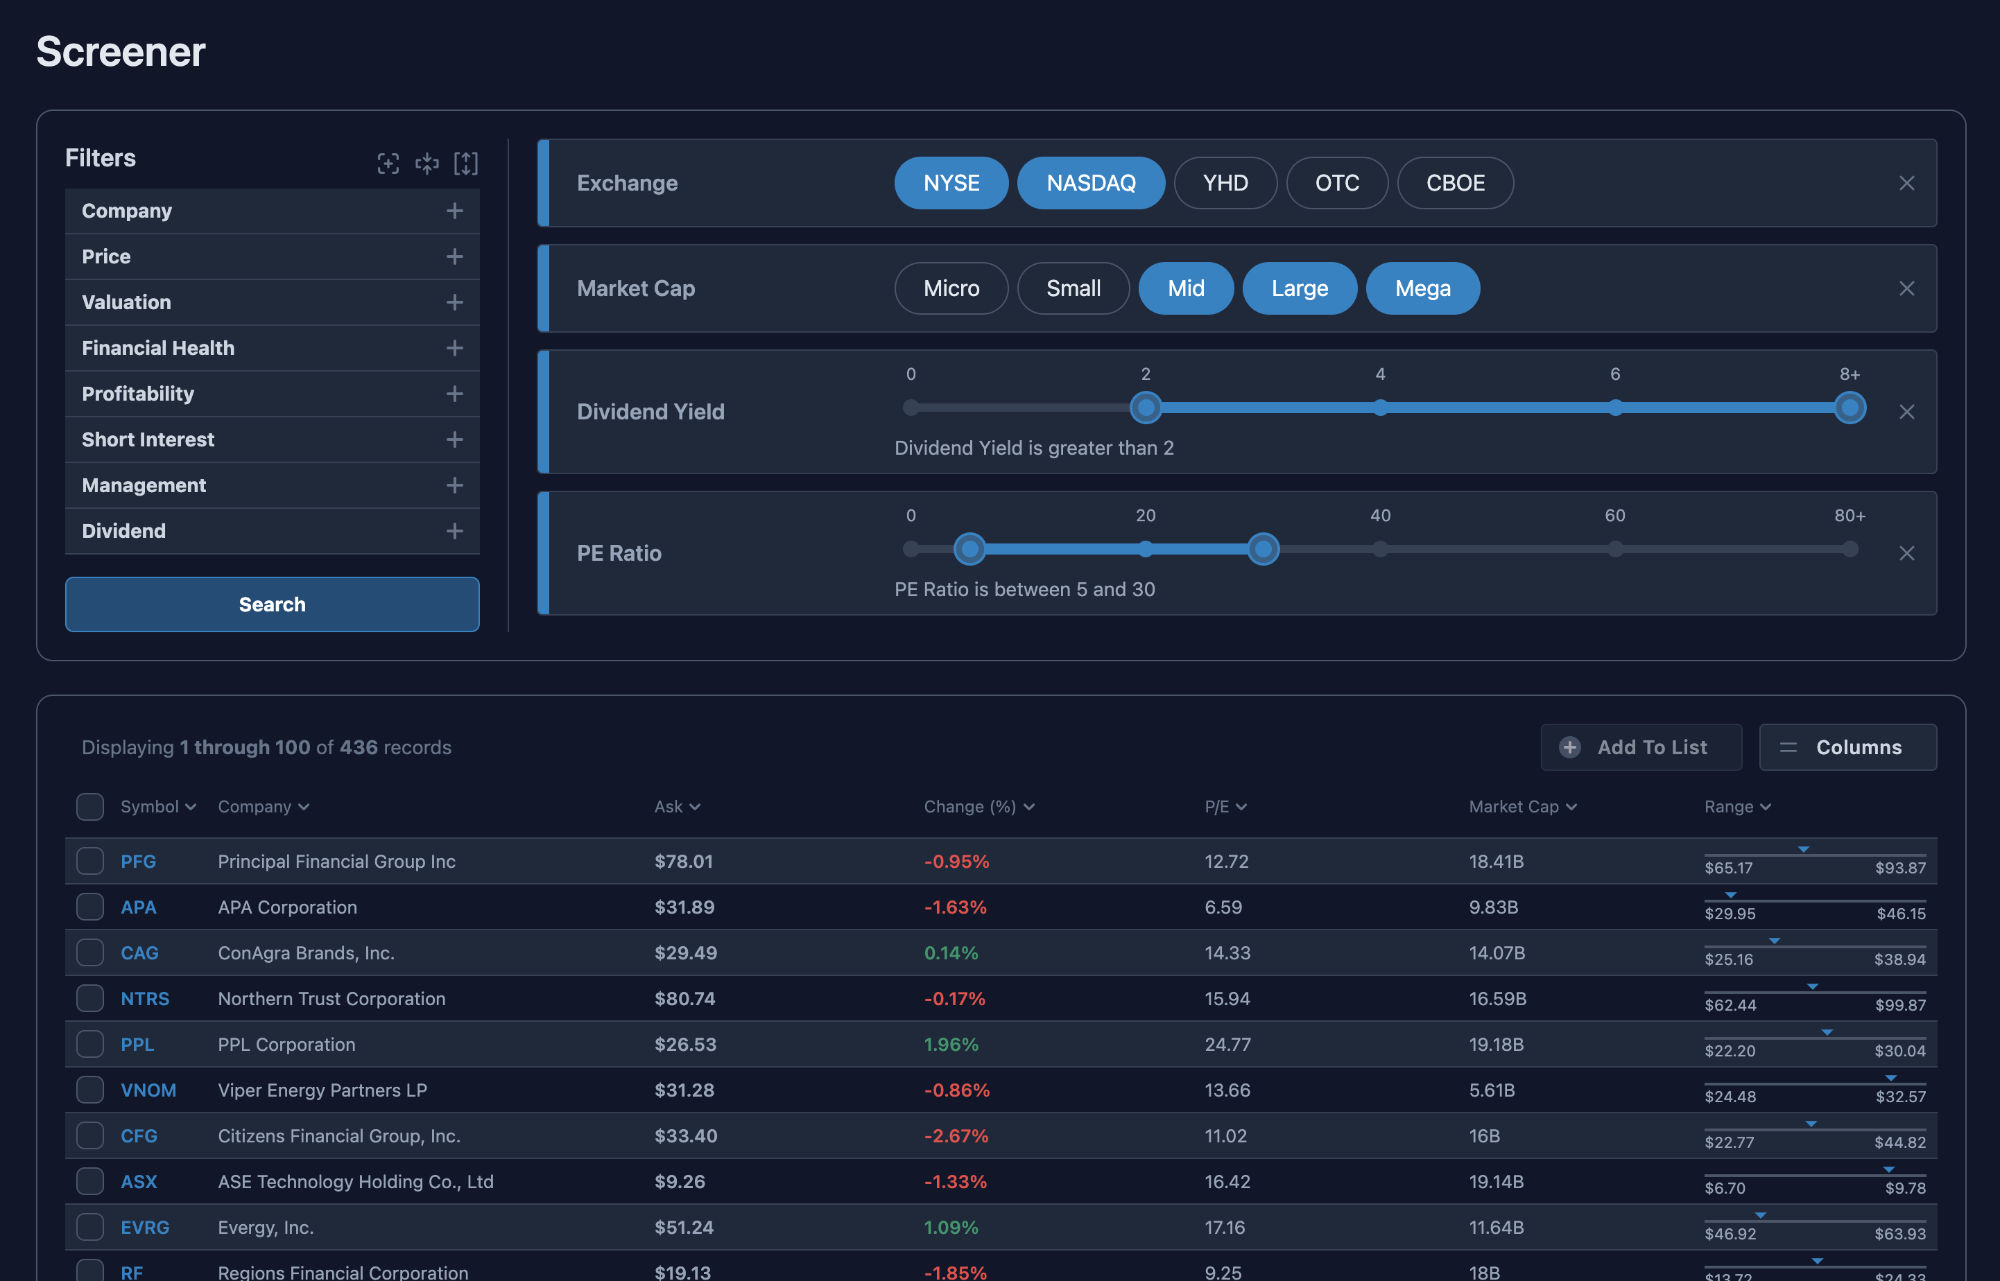This screenshot has height=1281, width=2000.
Task: Check the select-all checkbox in table header
Action: (x=90, y=806)
